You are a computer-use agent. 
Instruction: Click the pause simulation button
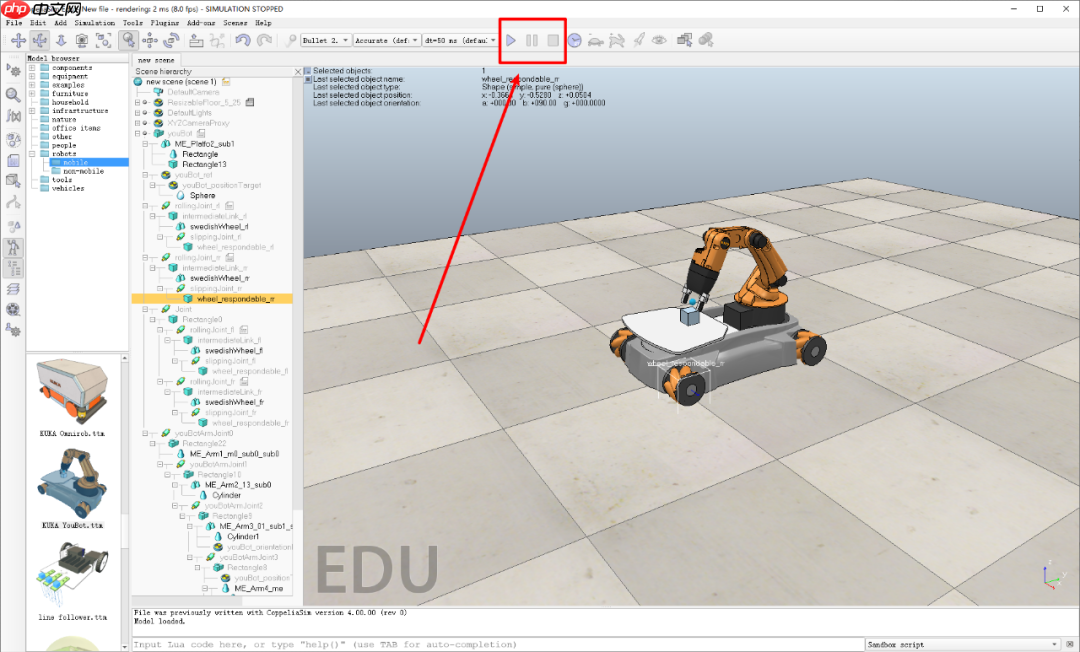pos(532,41)
